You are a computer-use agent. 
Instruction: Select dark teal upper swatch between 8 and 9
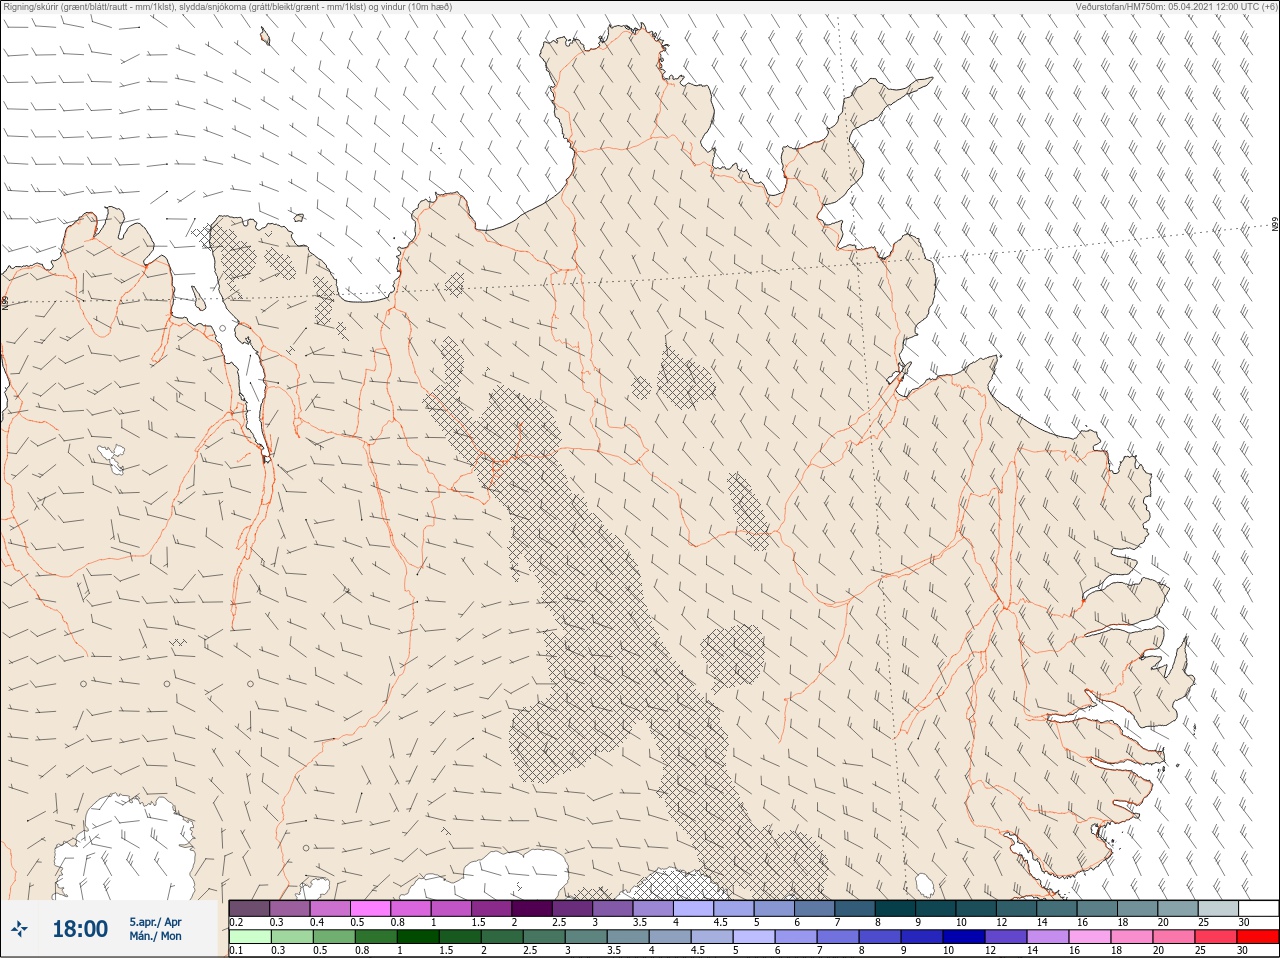[896, 908]
